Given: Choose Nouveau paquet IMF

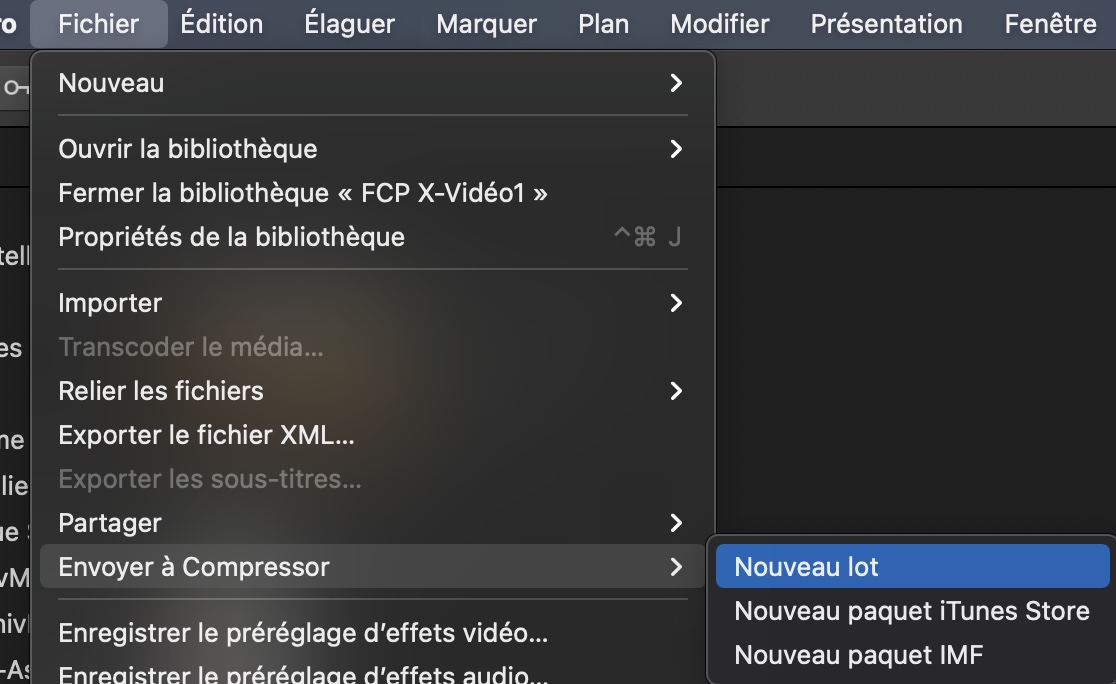Looking at the screenshot, I should pyautogui.click(x=858, y=655).
